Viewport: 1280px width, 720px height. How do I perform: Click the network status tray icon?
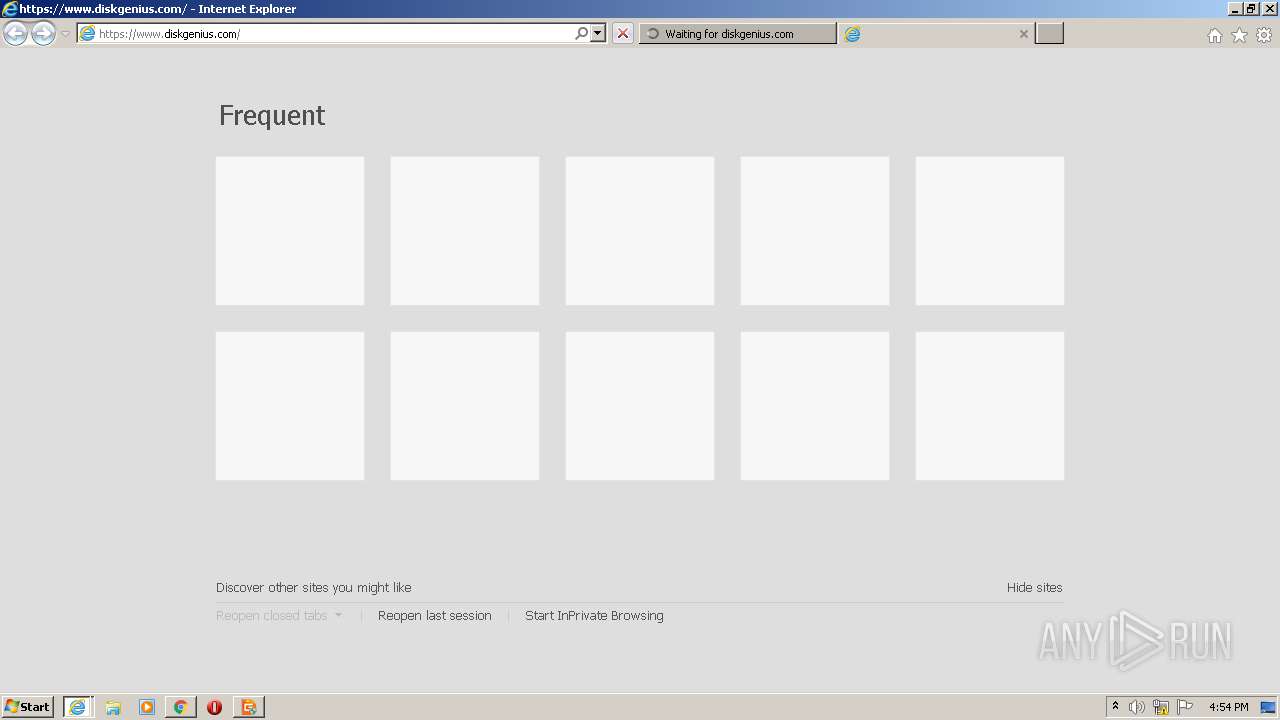coord(1161,707)
